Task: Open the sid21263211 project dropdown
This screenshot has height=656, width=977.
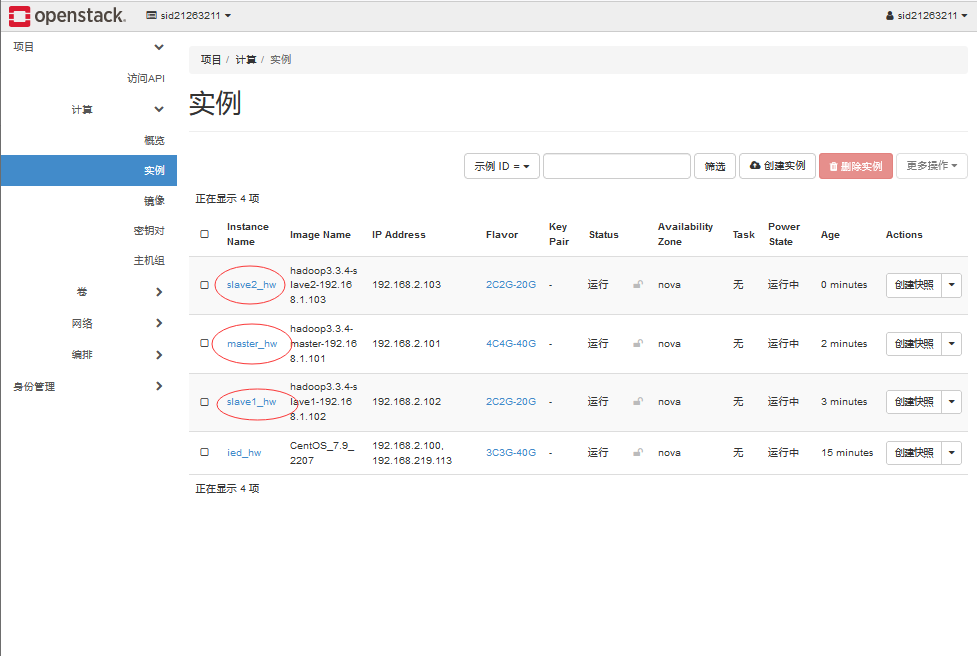Action: 189,16
